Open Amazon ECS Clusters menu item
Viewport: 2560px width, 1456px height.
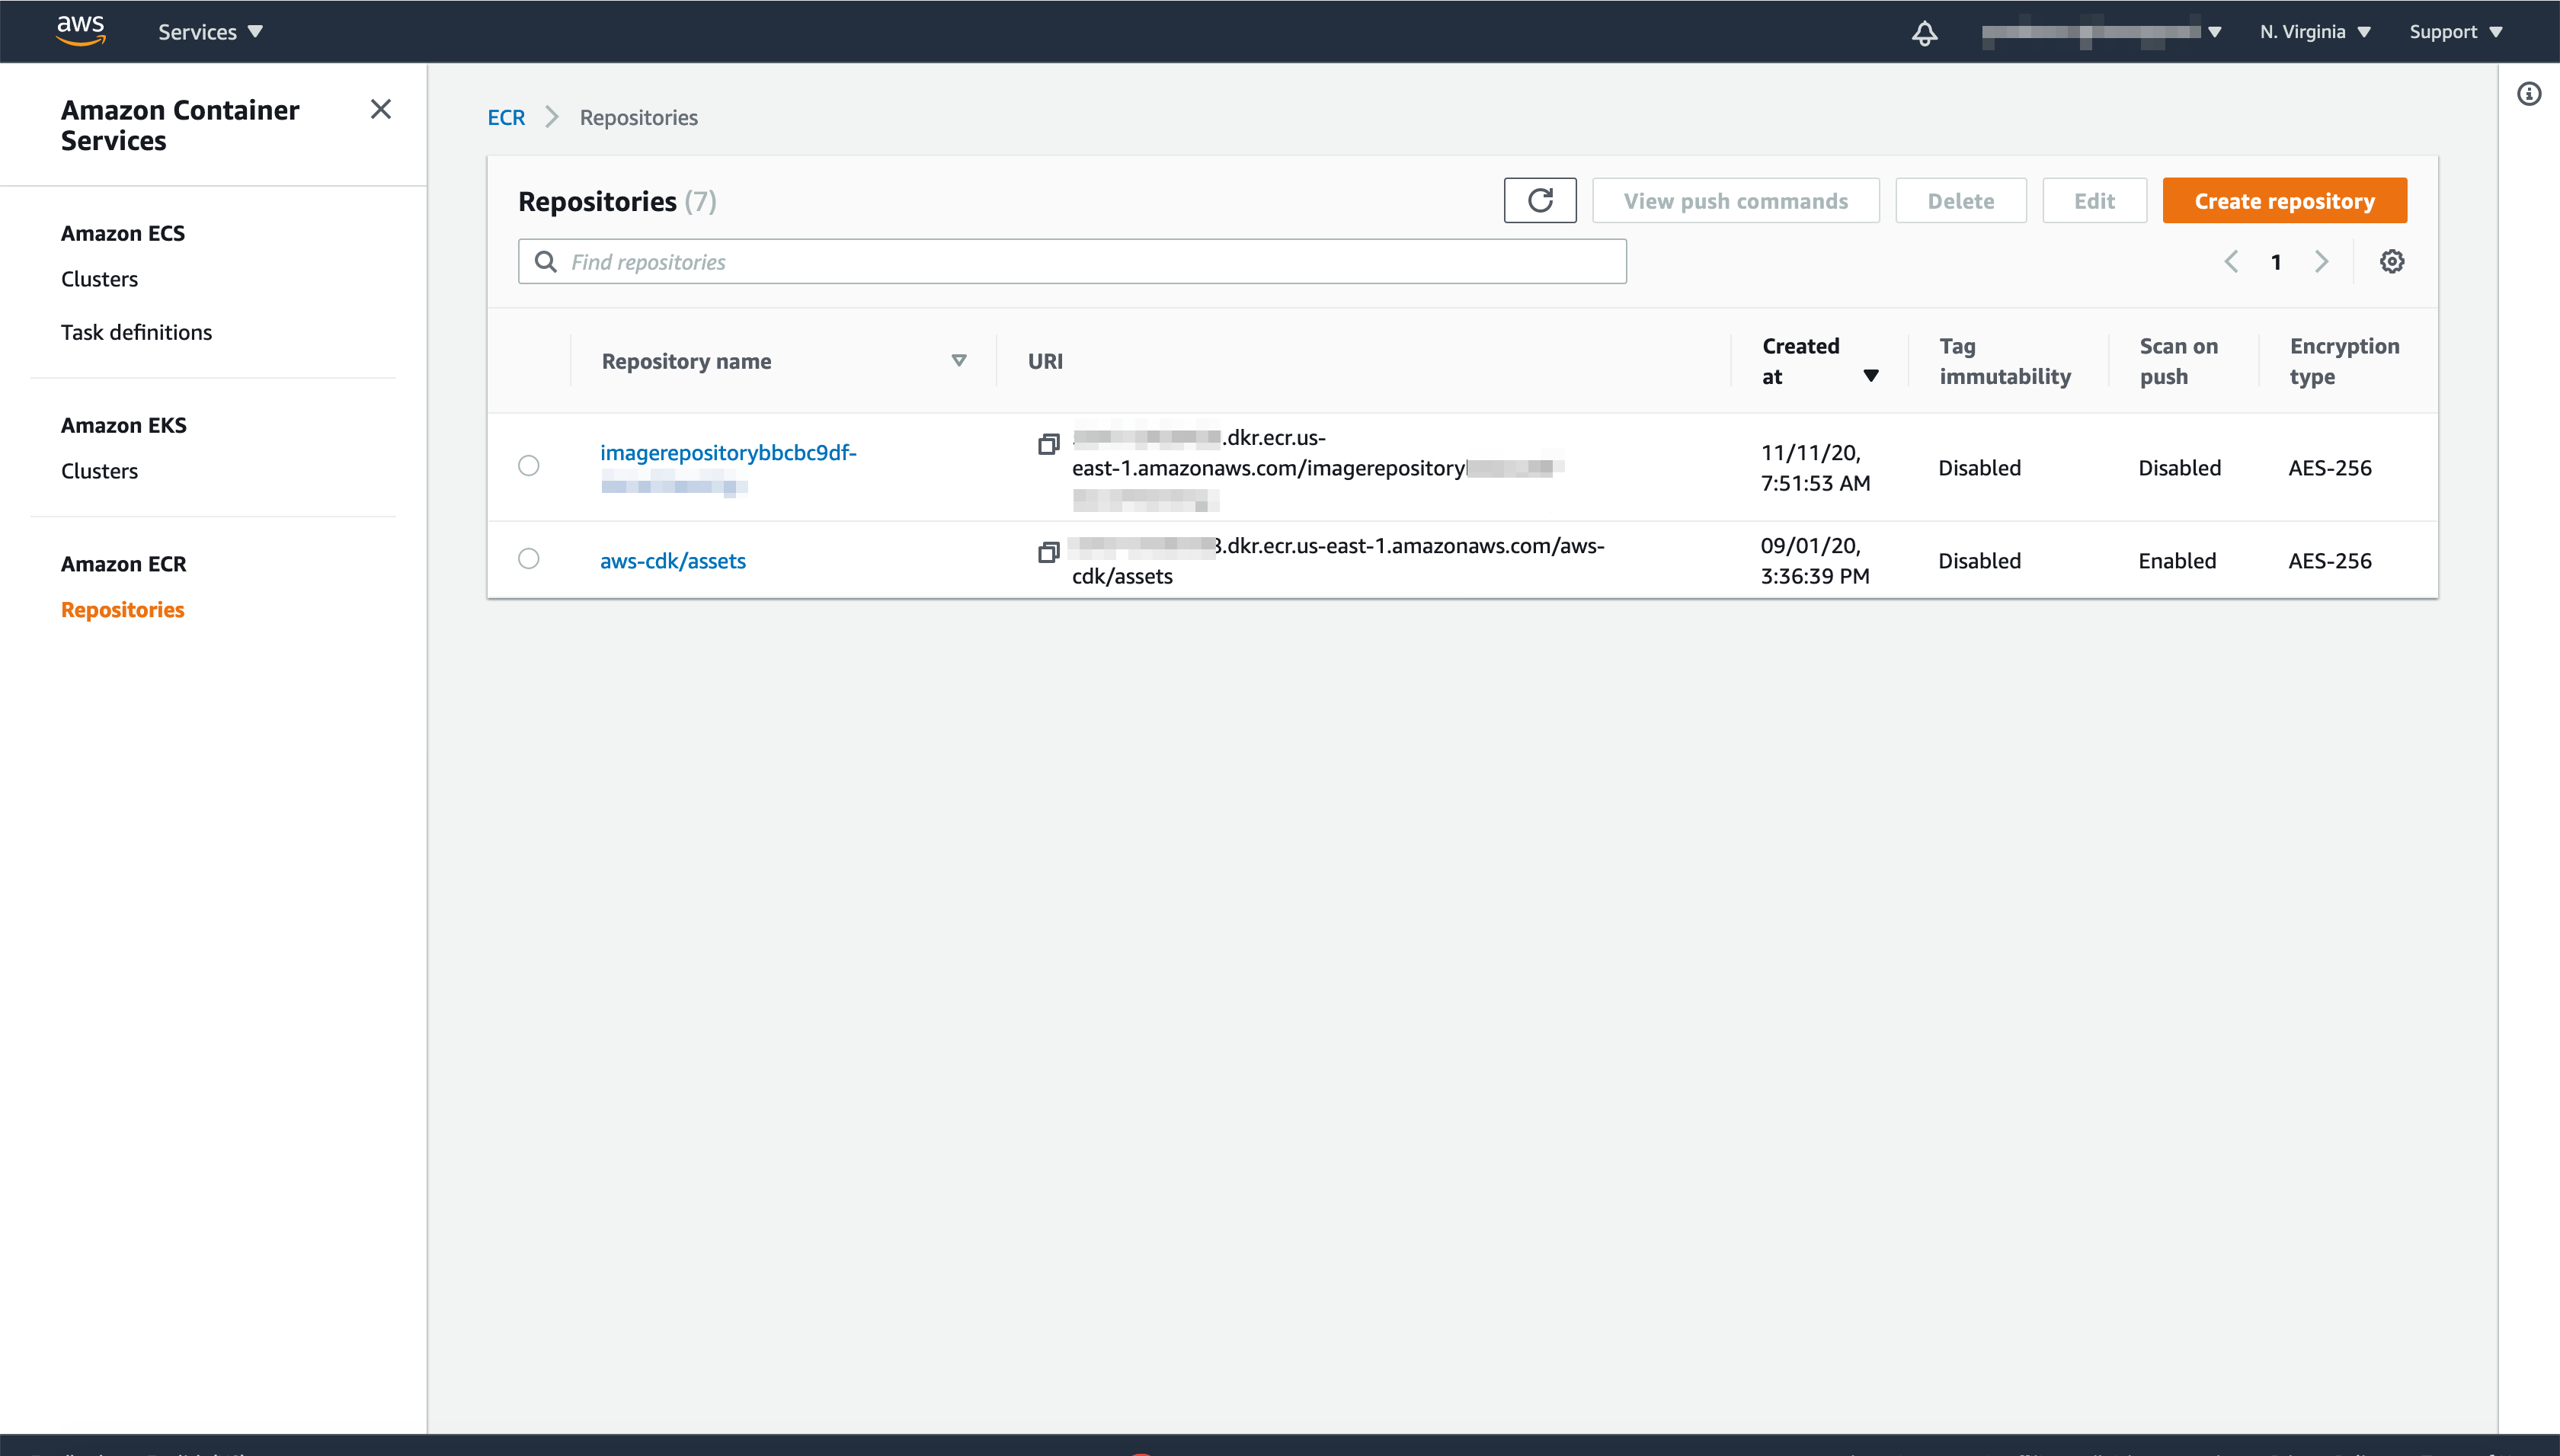(101, 278)
